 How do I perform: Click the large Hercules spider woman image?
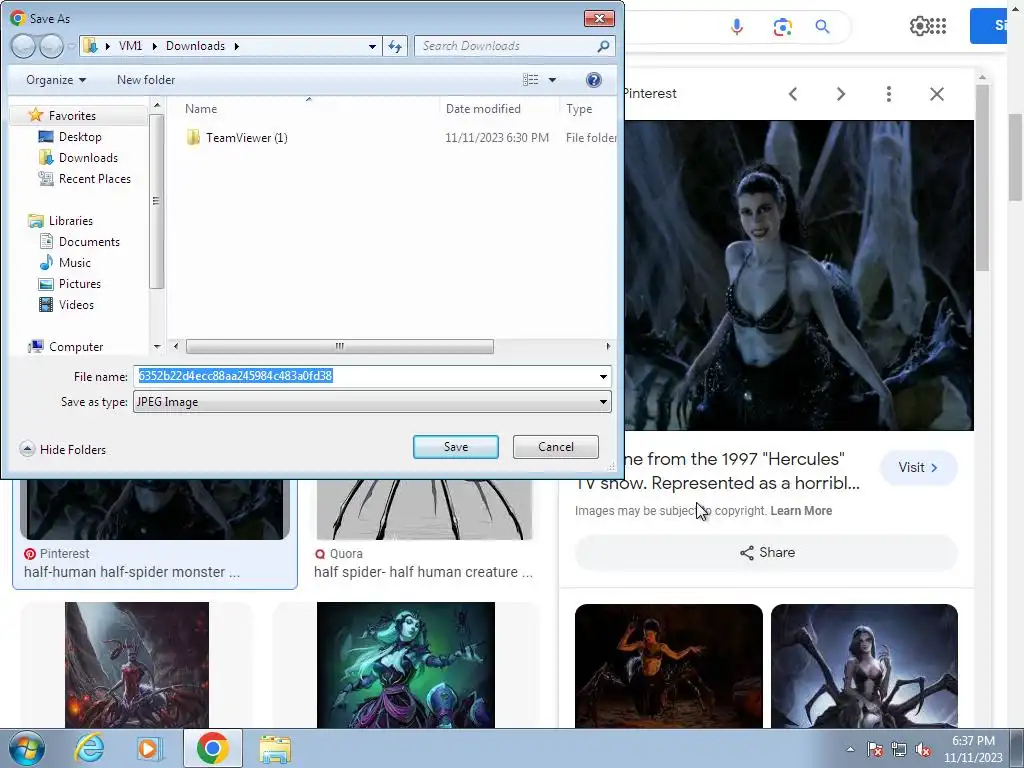tap(799, 275)
